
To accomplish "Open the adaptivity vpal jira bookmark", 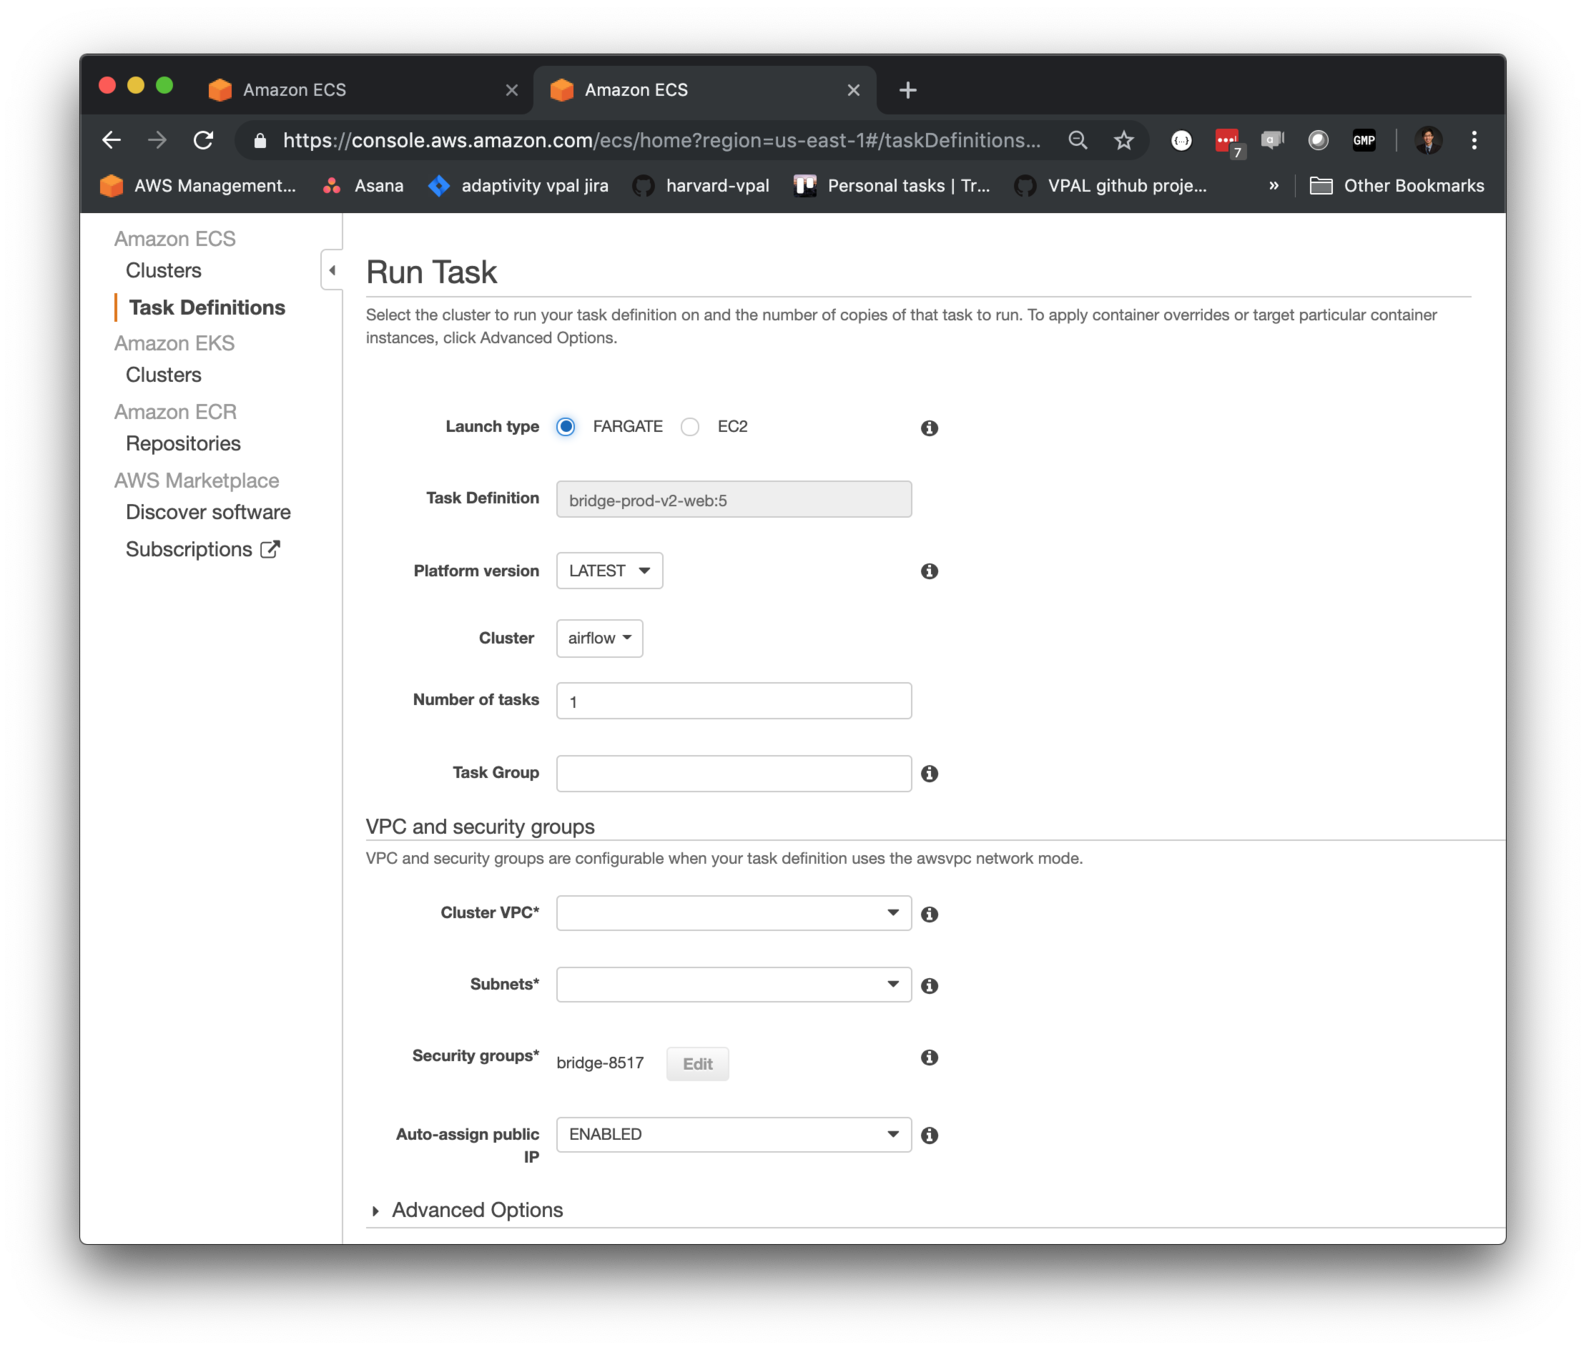I will (x=518, y=186).
